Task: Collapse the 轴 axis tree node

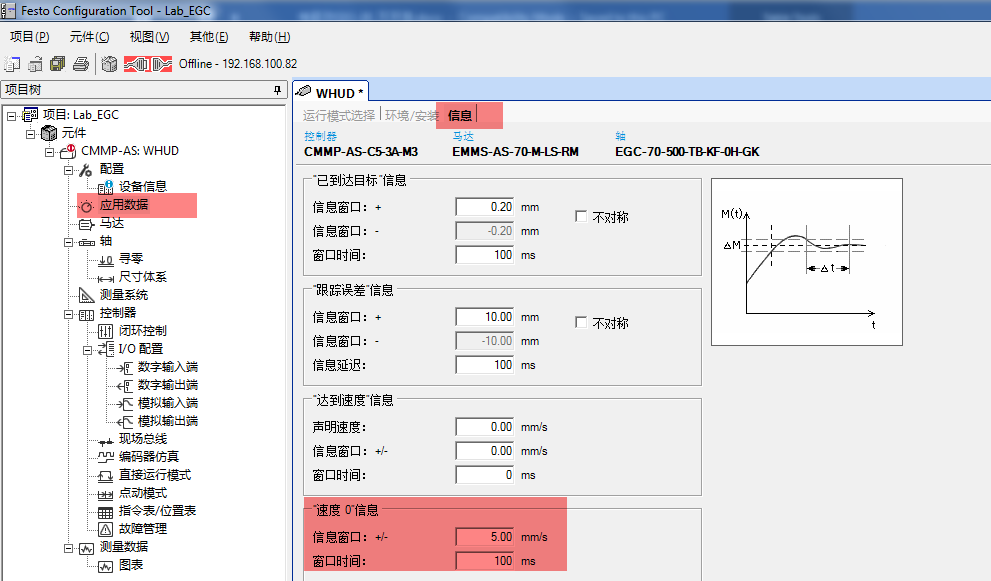Action: [68, 242]
